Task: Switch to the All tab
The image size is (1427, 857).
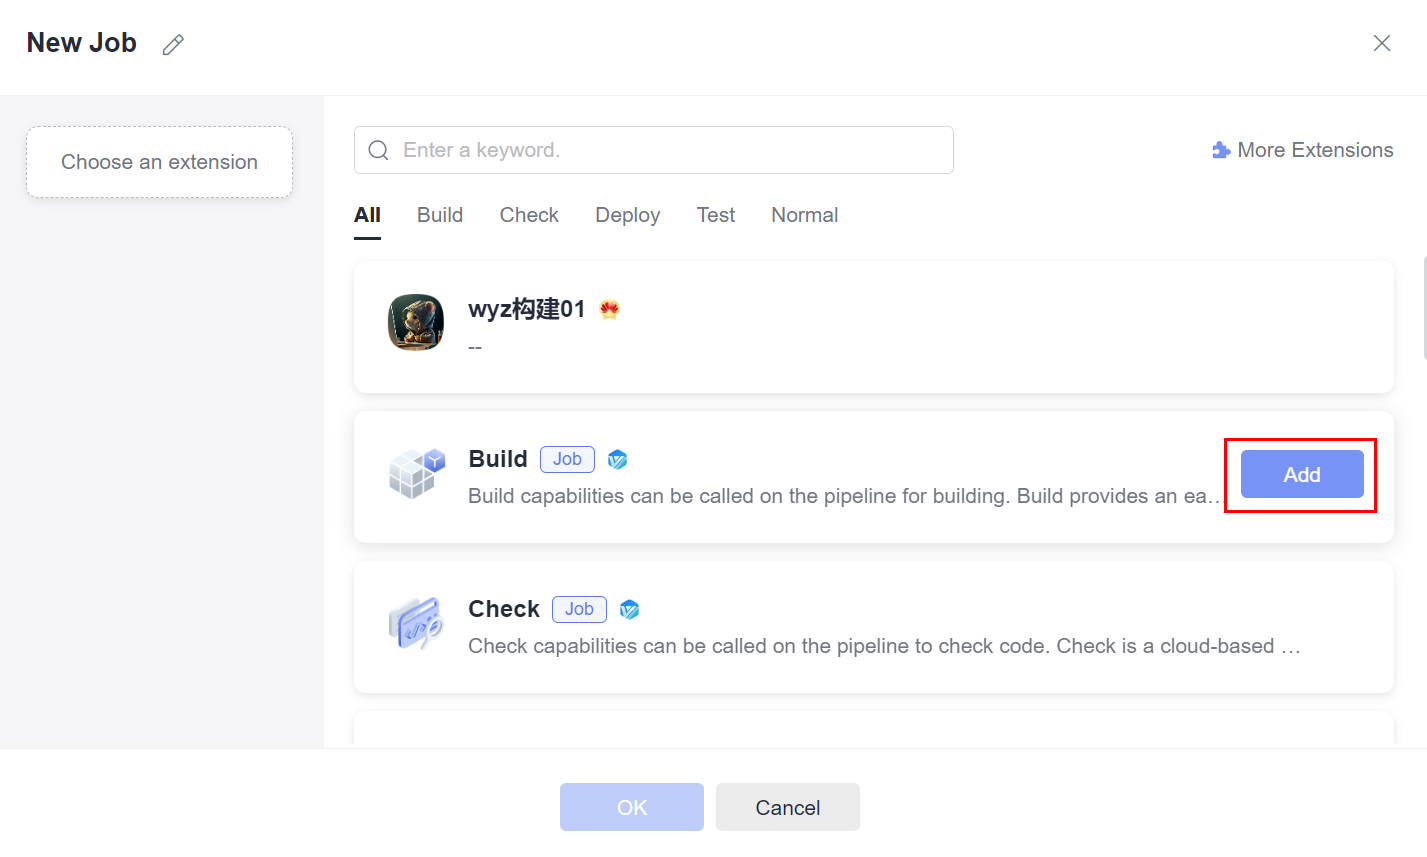Action: (367, 215)
